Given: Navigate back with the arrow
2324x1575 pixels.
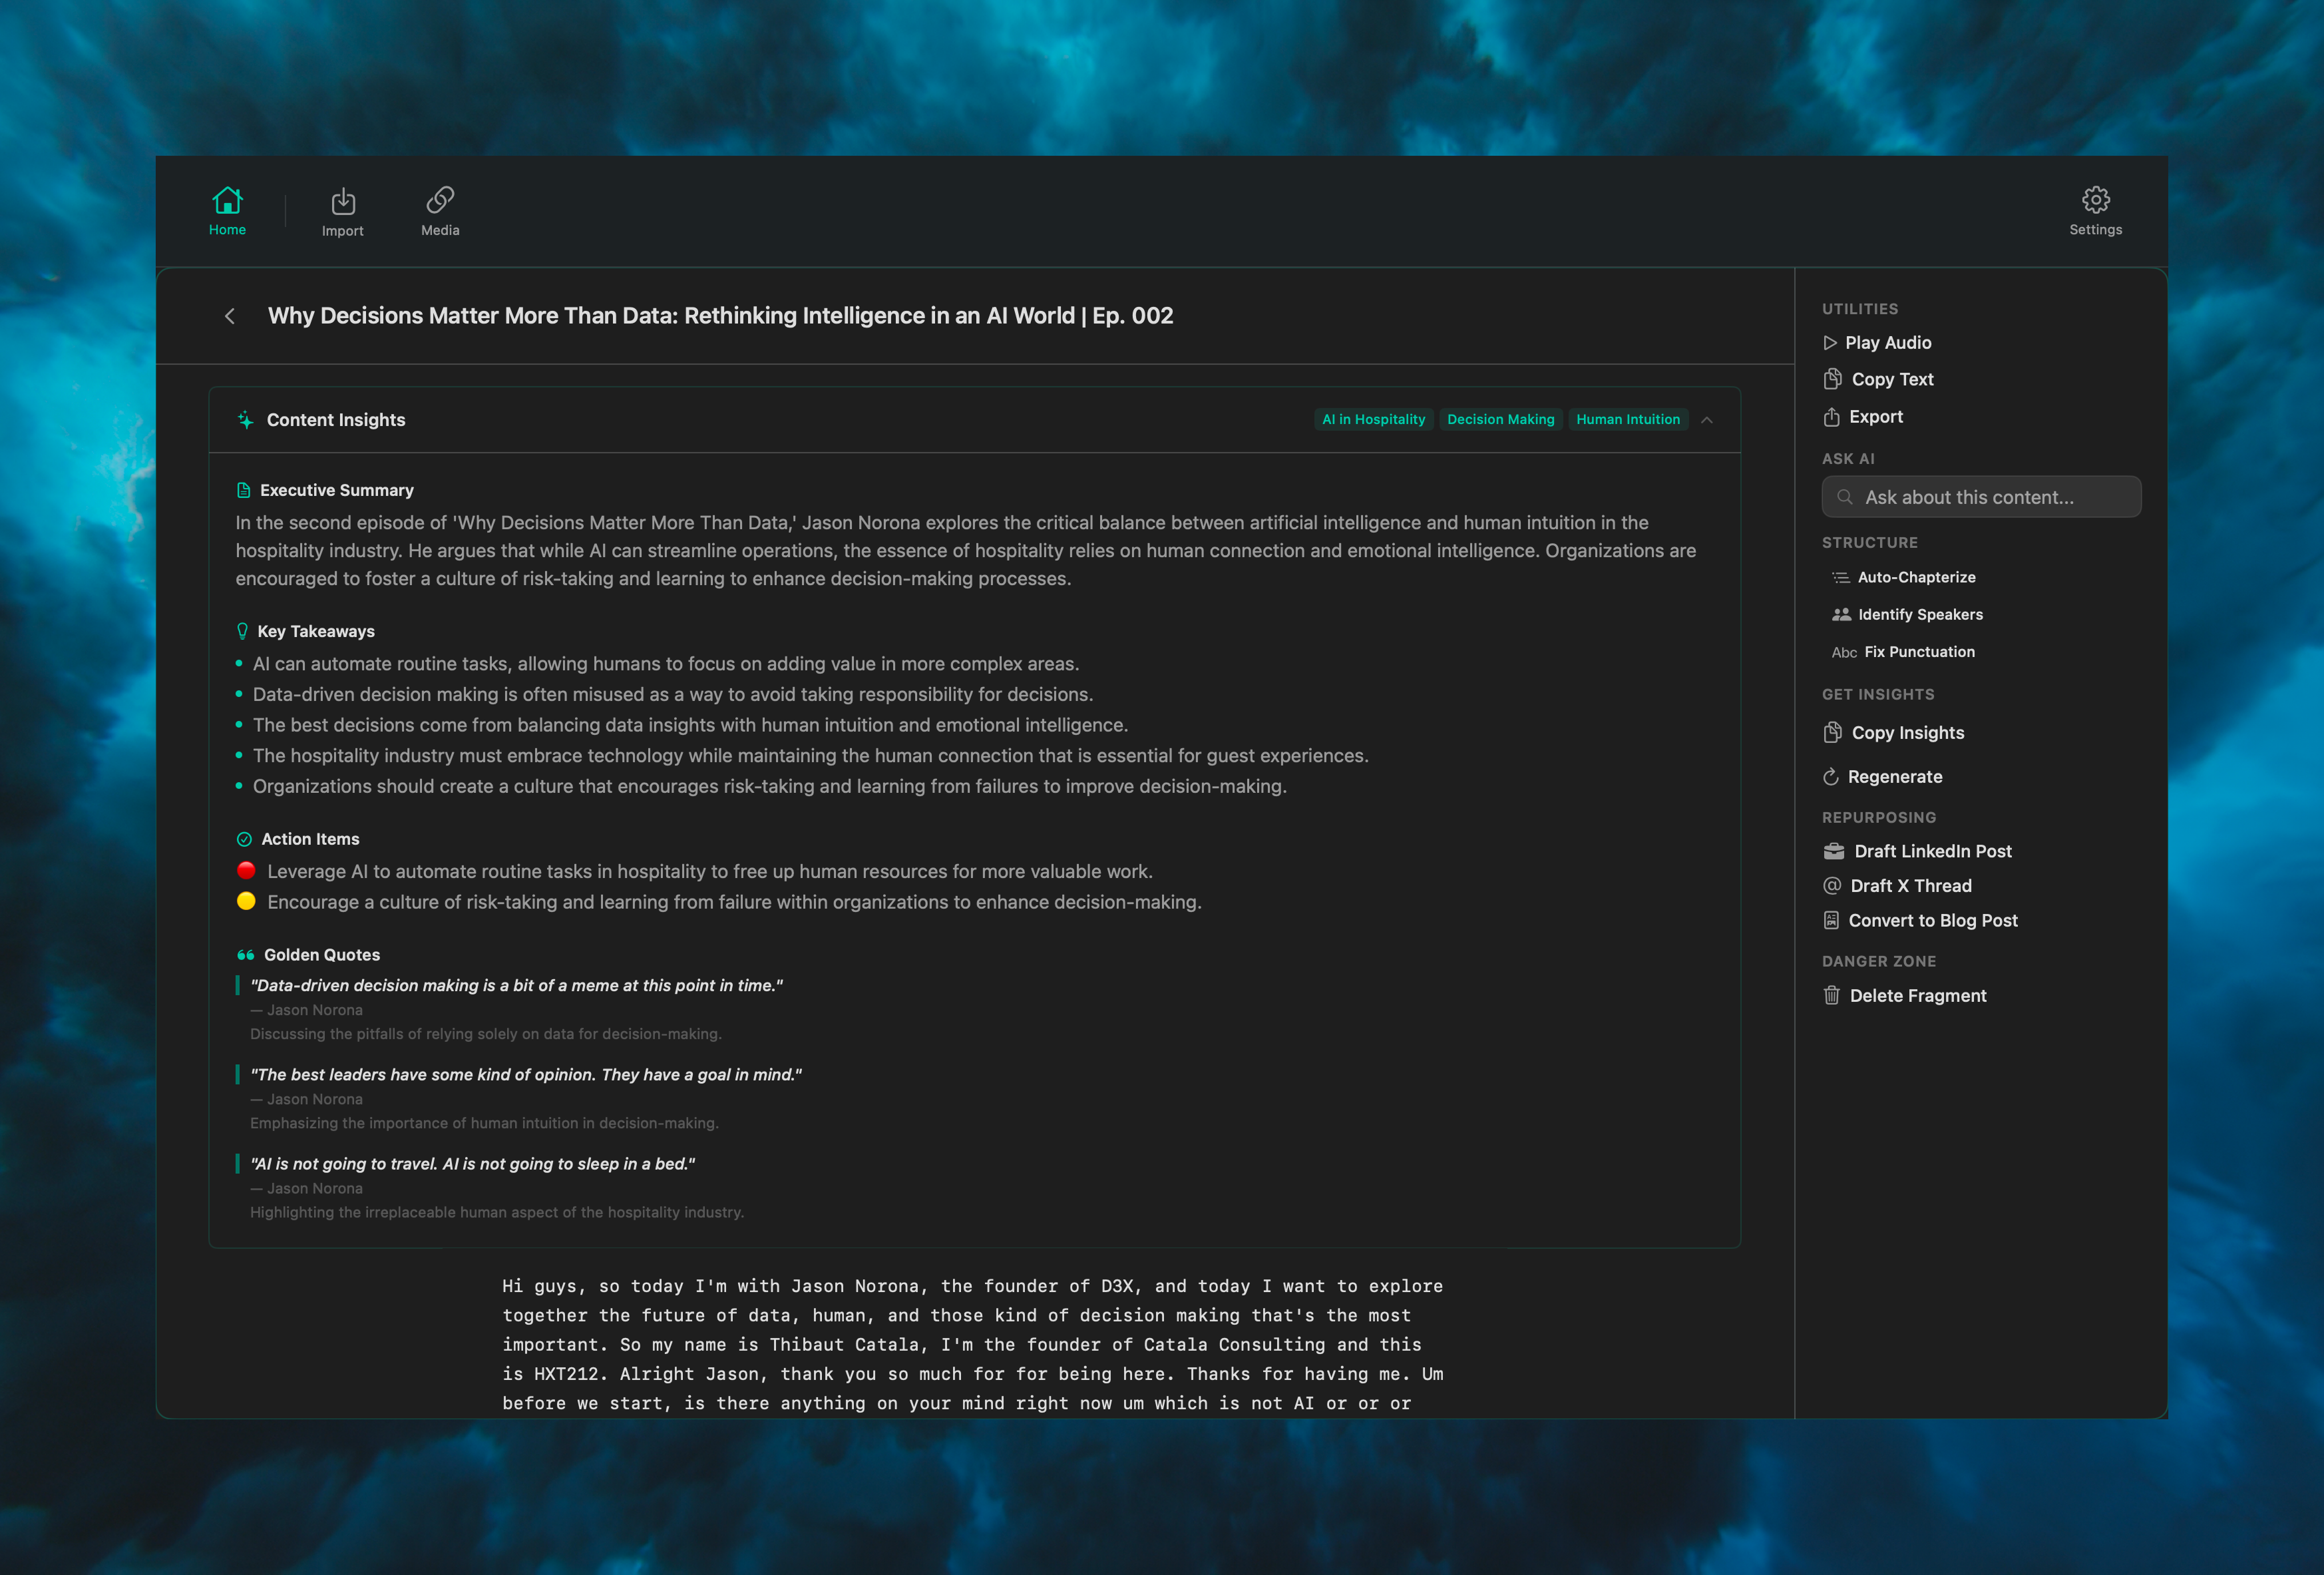Looking at the screenshot, I should [x=230, y=315].
